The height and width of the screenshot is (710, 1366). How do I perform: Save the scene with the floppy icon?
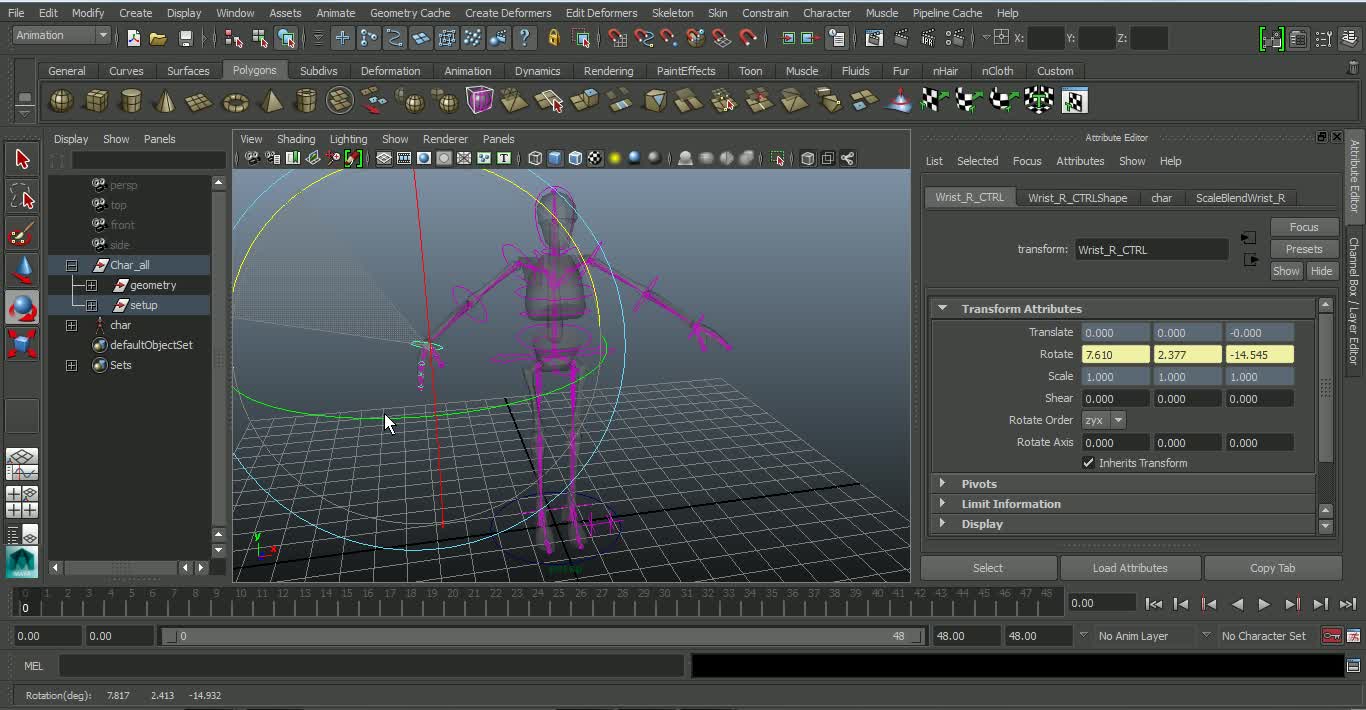(x=185, y=38)
